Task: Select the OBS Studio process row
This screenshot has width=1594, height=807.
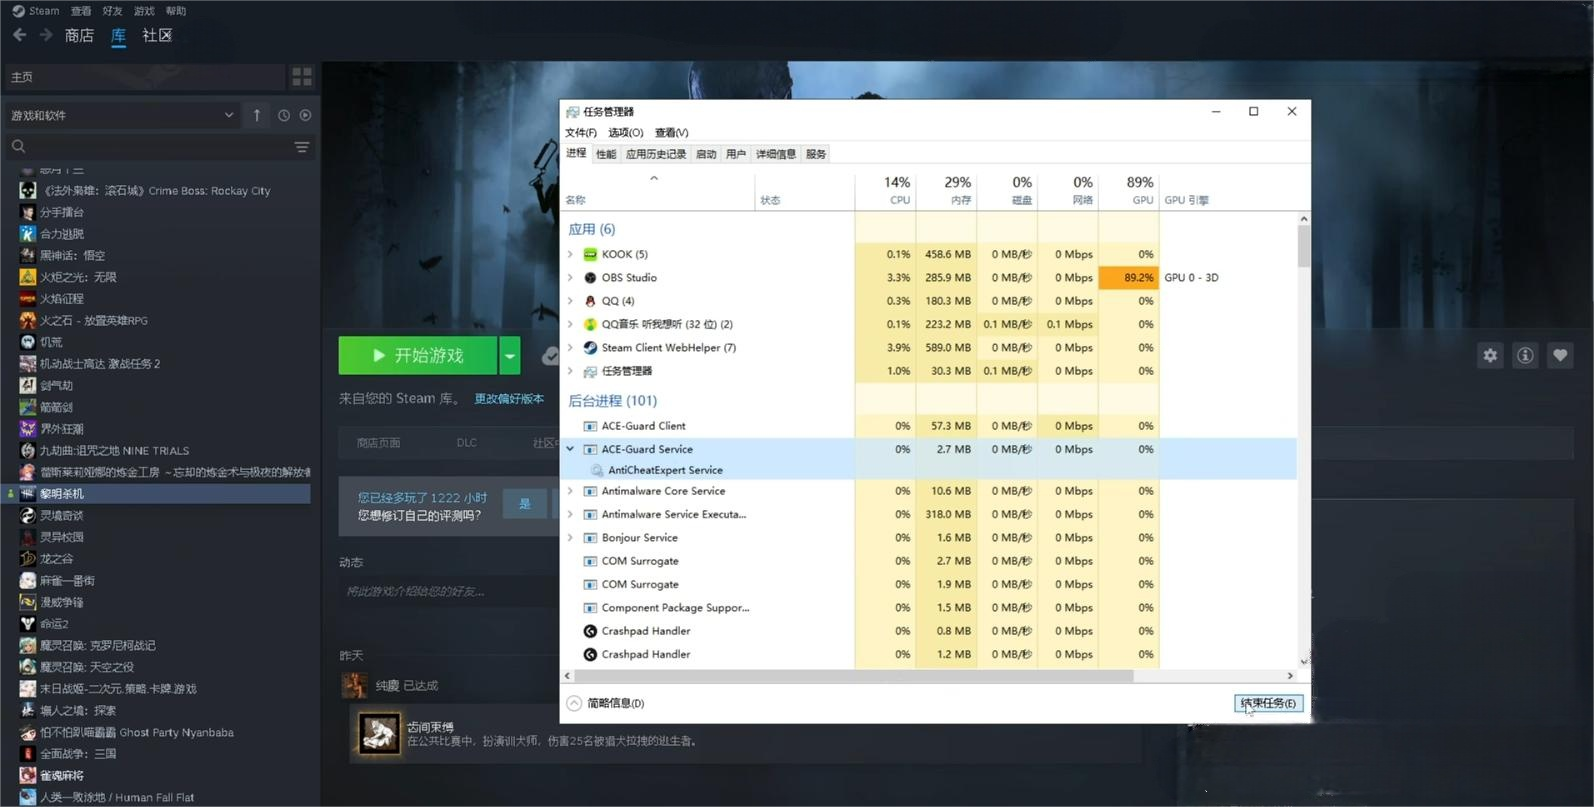Action: coord(700,278)
